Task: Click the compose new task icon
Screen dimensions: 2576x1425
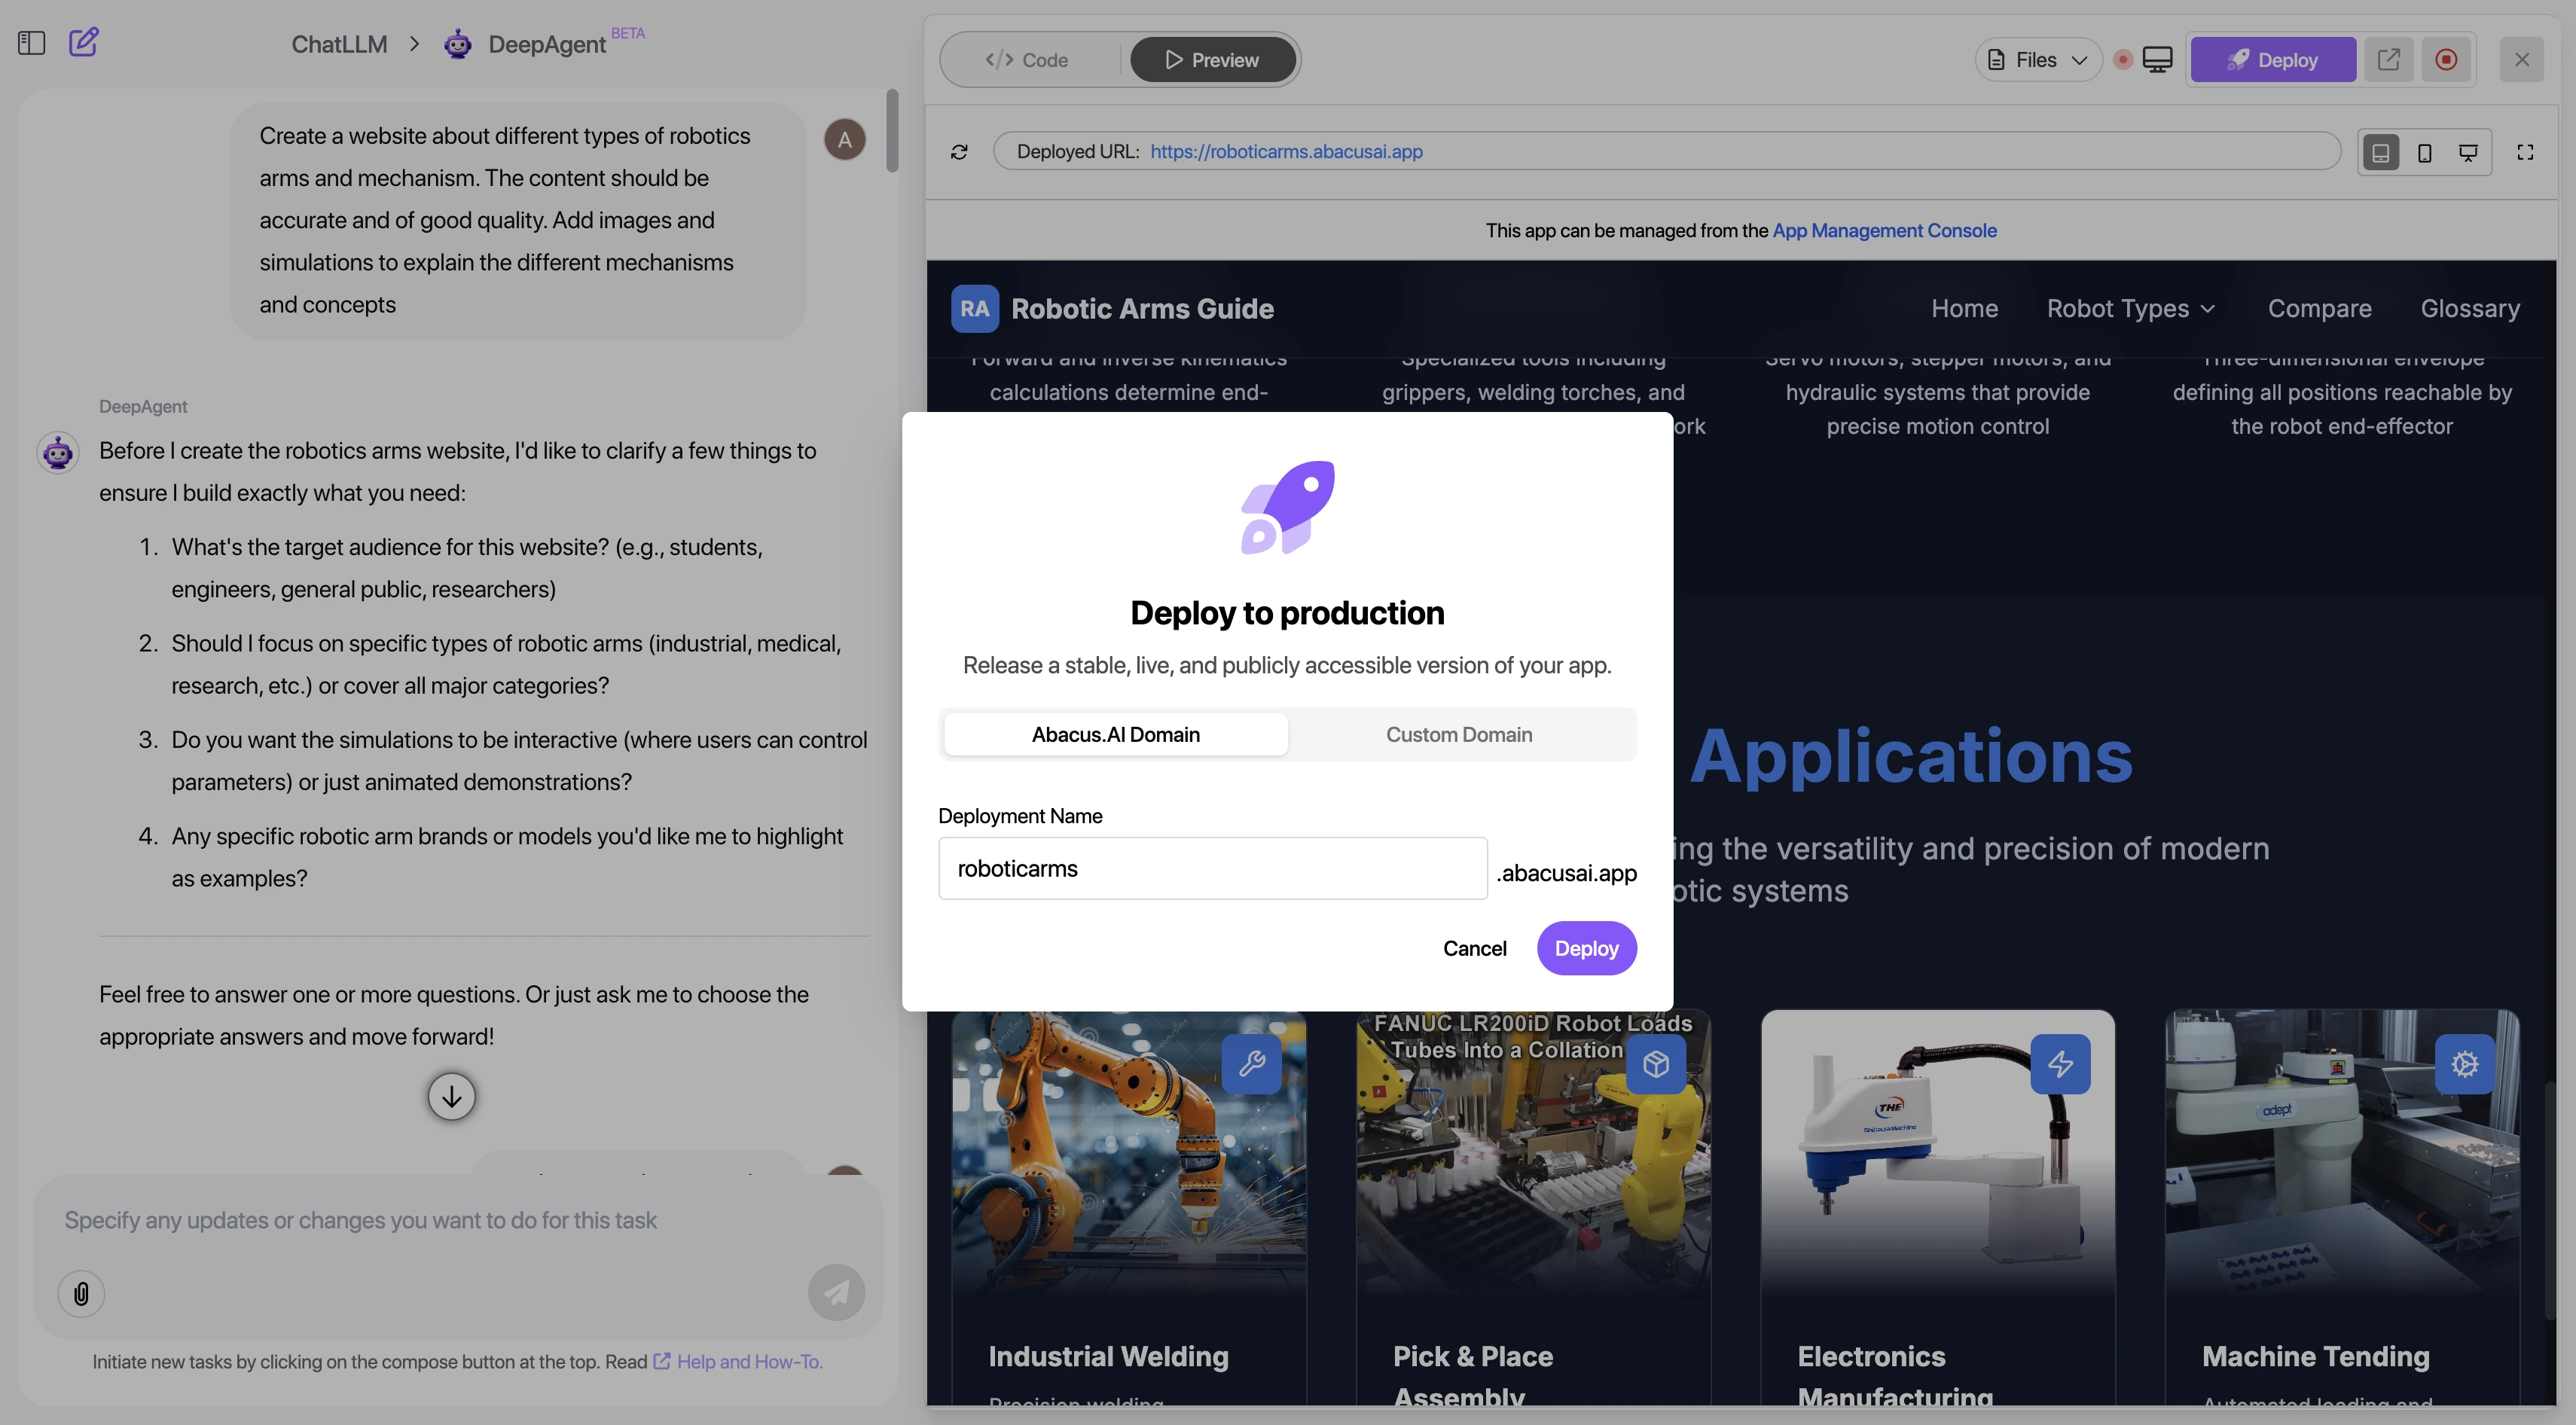Action: coord(83,42)
